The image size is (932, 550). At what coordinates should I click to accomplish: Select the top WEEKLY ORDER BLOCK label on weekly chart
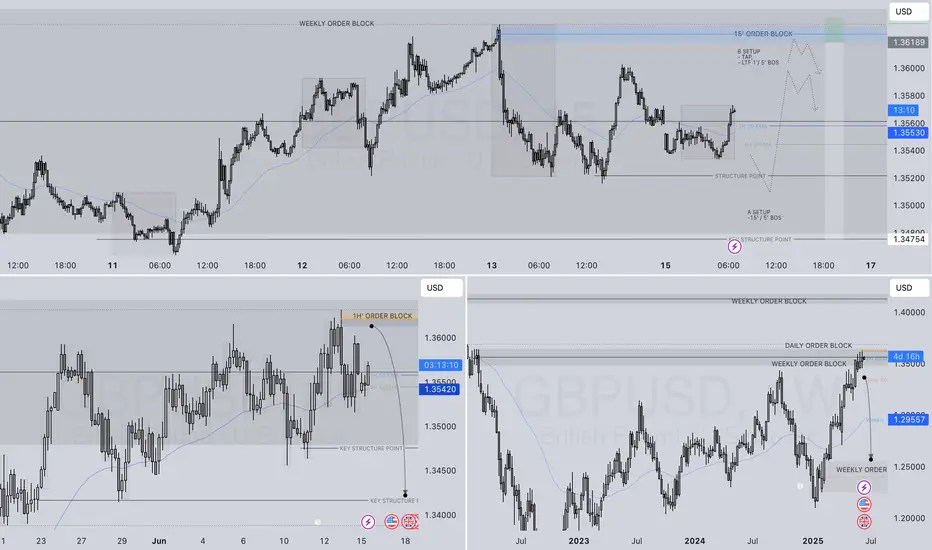point(769,301)
